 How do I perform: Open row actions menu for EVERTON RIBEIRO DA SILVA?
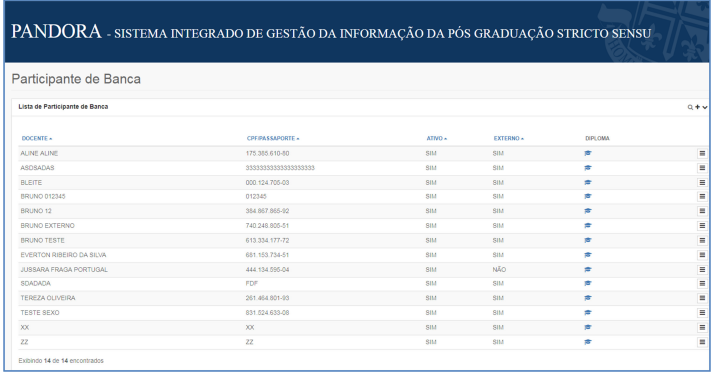pyautogui.click(x=702, y=256)
